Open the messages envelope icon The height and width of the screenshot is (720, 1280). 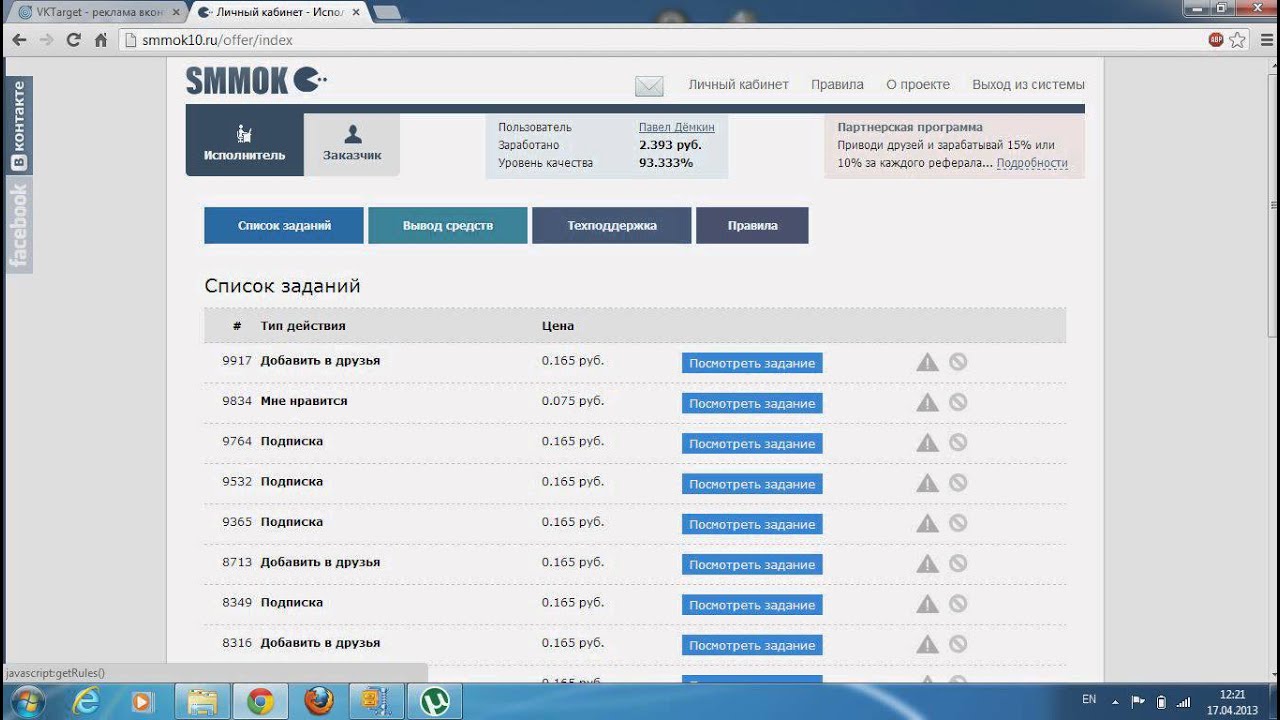tap(649, 86)
